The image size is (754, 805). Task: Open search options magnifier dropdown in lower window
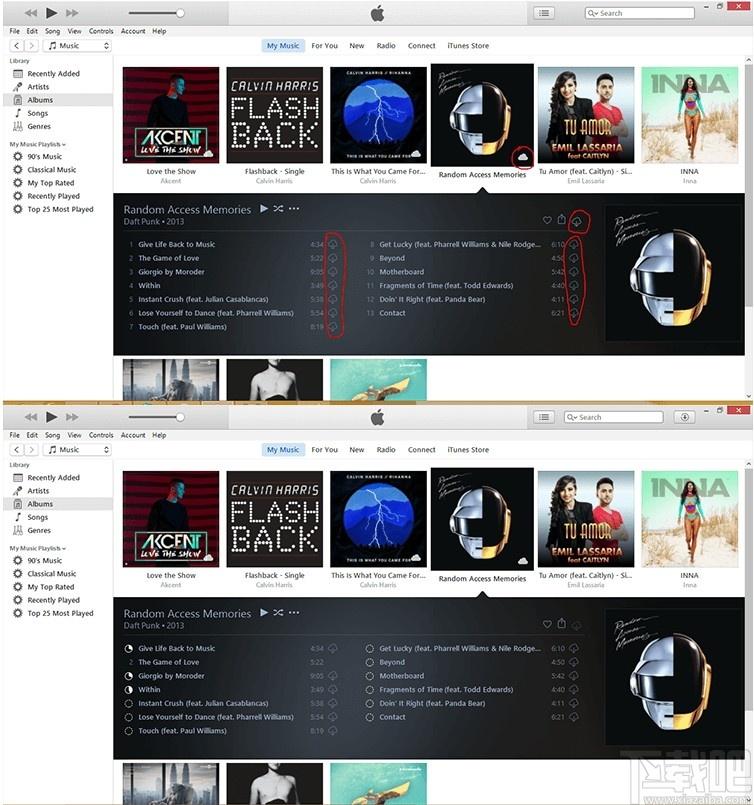tap(572, 417)
